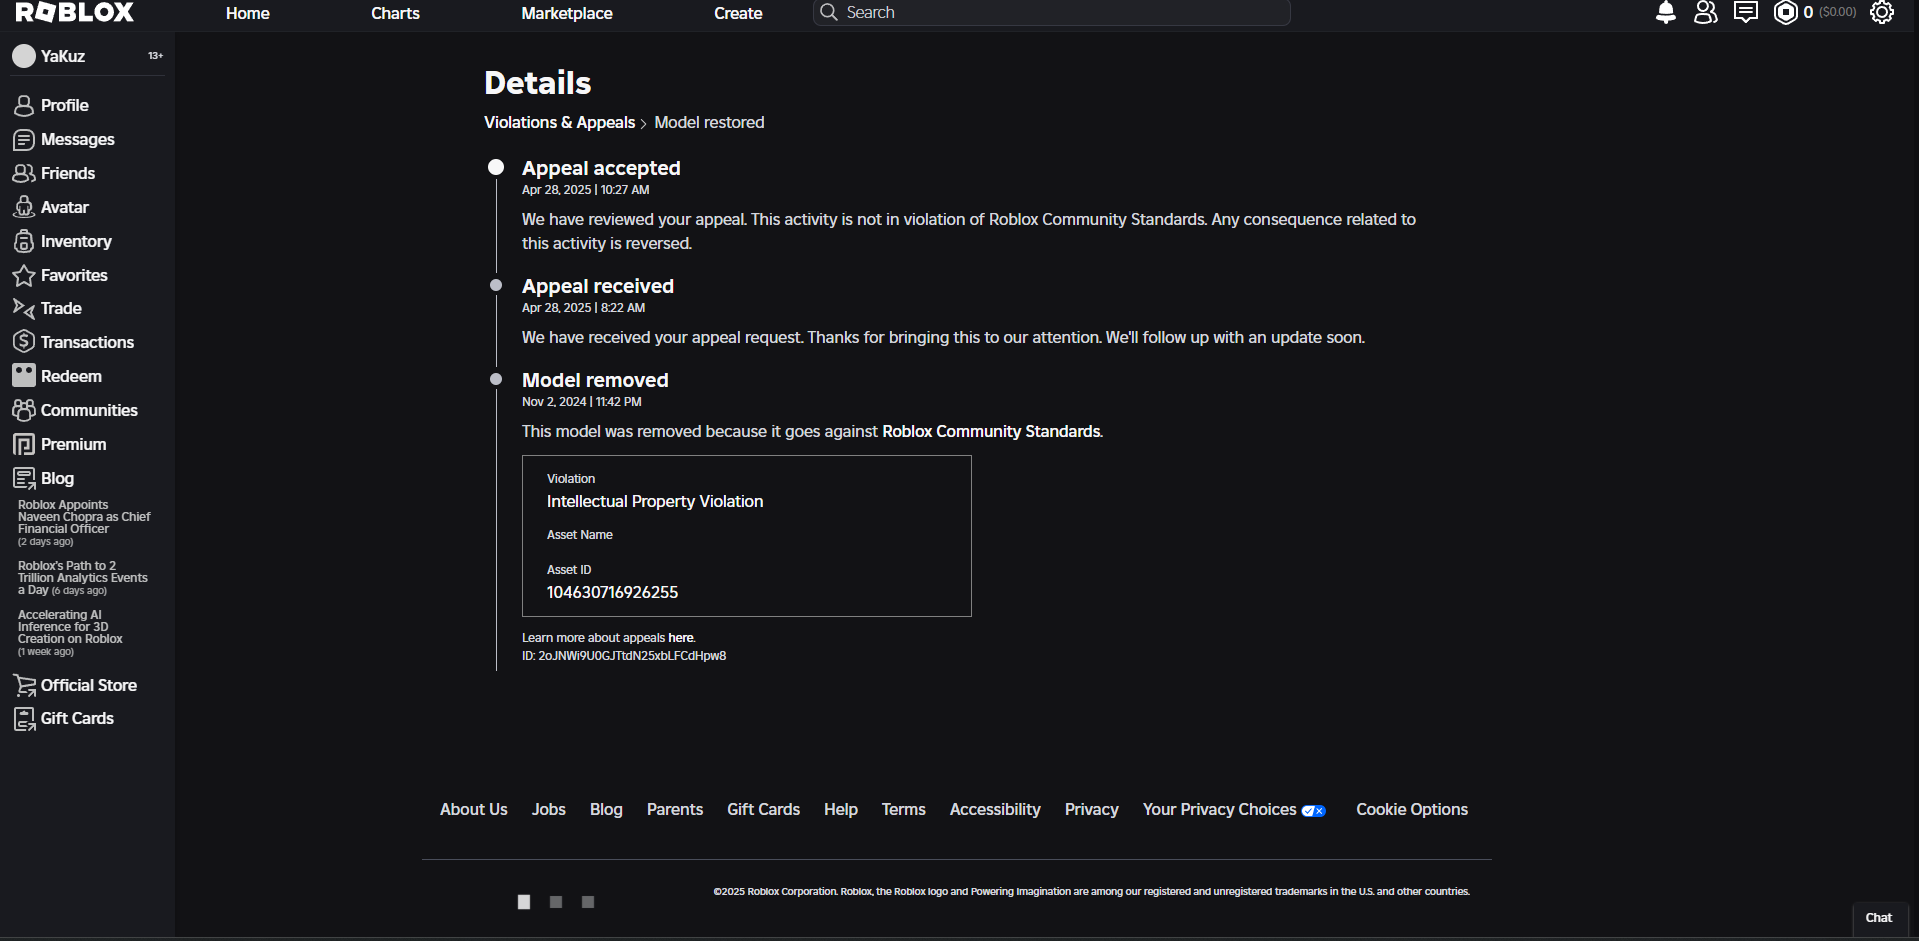Open Blog in the sidebar
This screenshot has width=1919, height=941.
click(43, 478)
